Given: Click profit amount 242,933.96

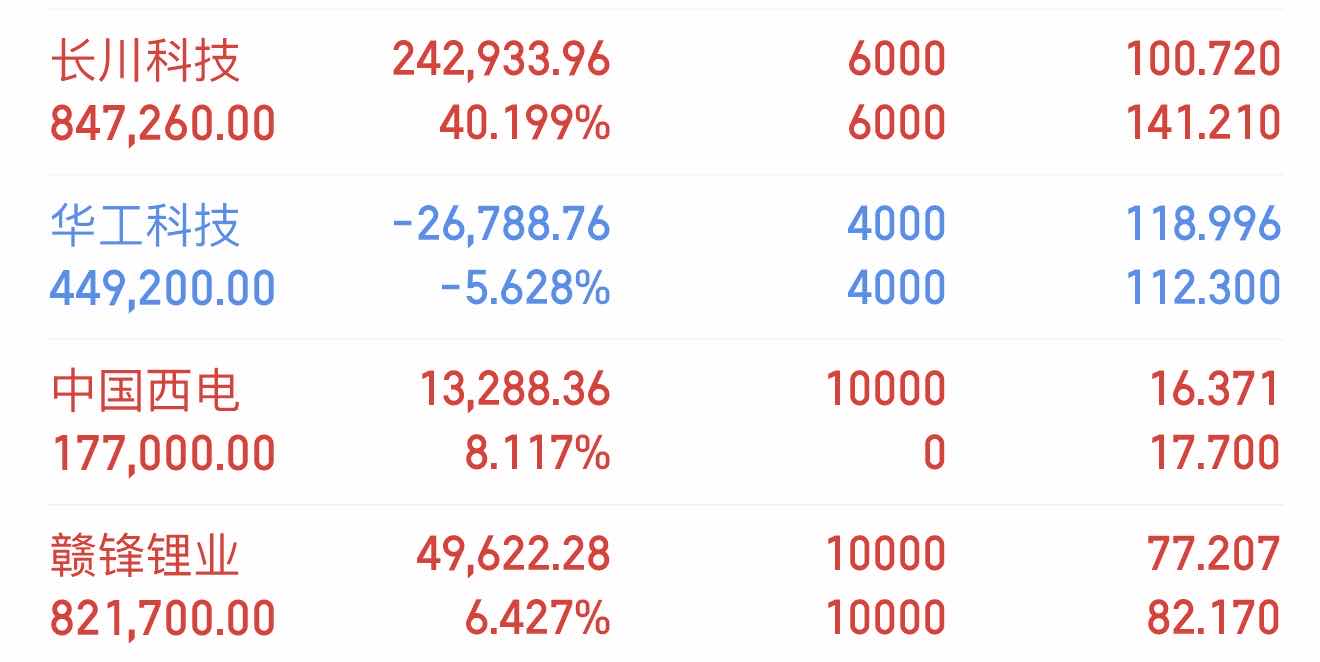Looking at the screenshot, I should 501,60.
